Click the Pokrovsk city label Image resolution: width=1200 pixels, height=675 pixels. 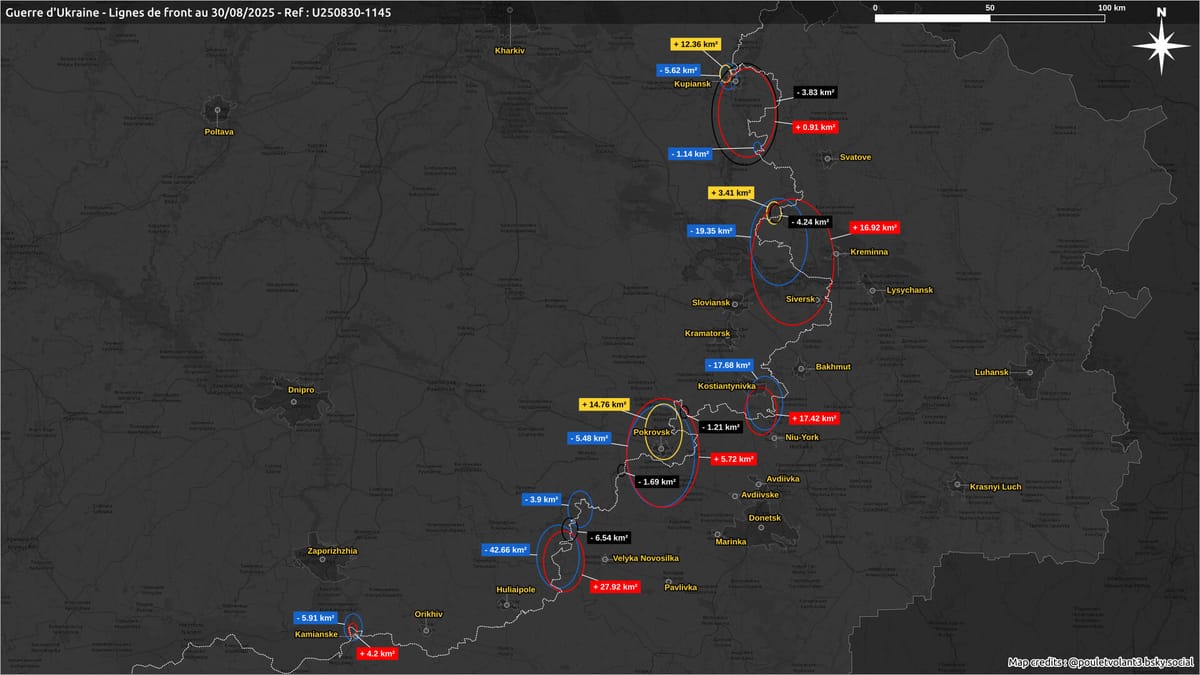[651, 432]
